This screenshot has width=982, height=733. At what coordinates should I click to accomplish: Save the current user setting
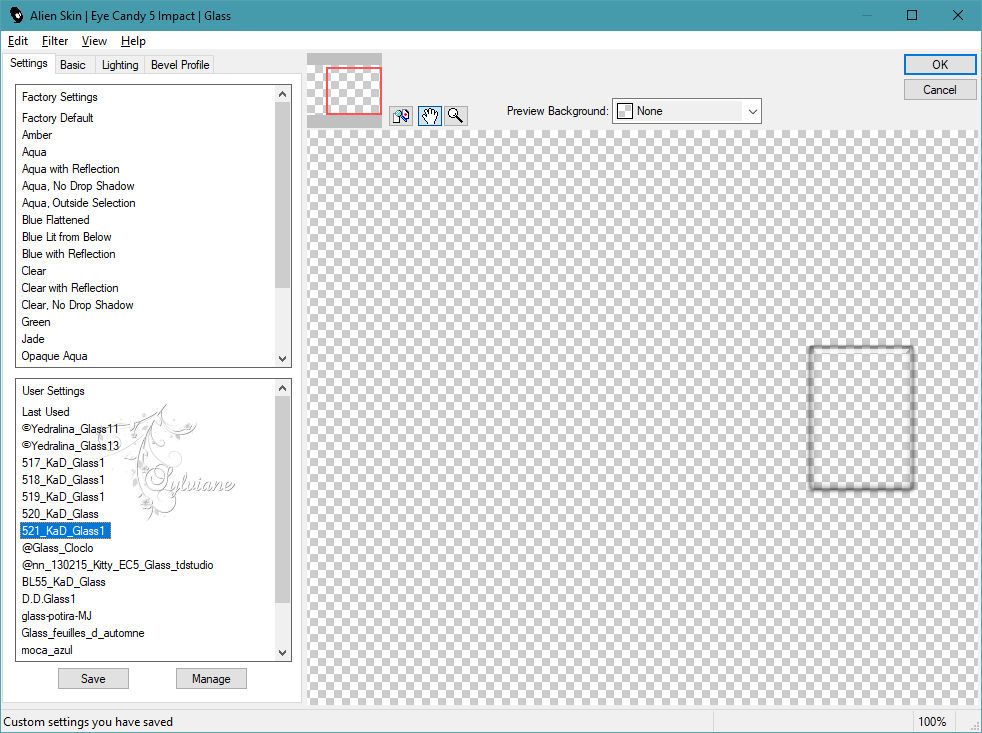point(93,678)
